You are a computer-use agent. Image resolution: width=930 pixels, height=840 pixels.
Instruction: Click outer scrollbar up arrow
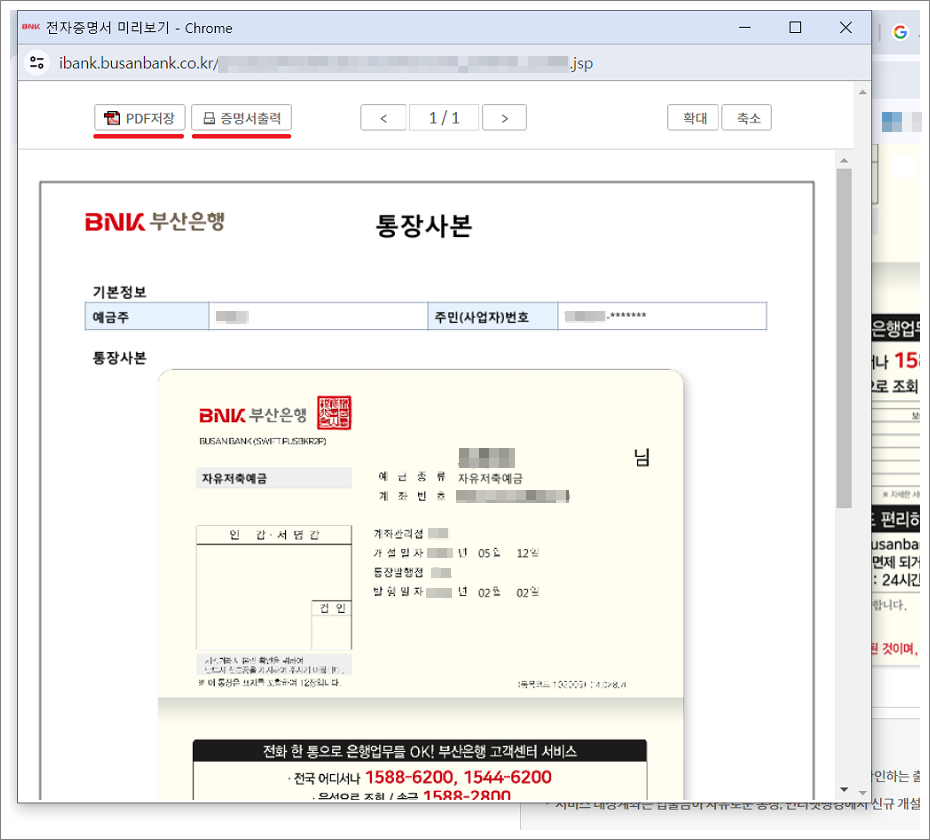pyautogui.click(x=862, y=92)
